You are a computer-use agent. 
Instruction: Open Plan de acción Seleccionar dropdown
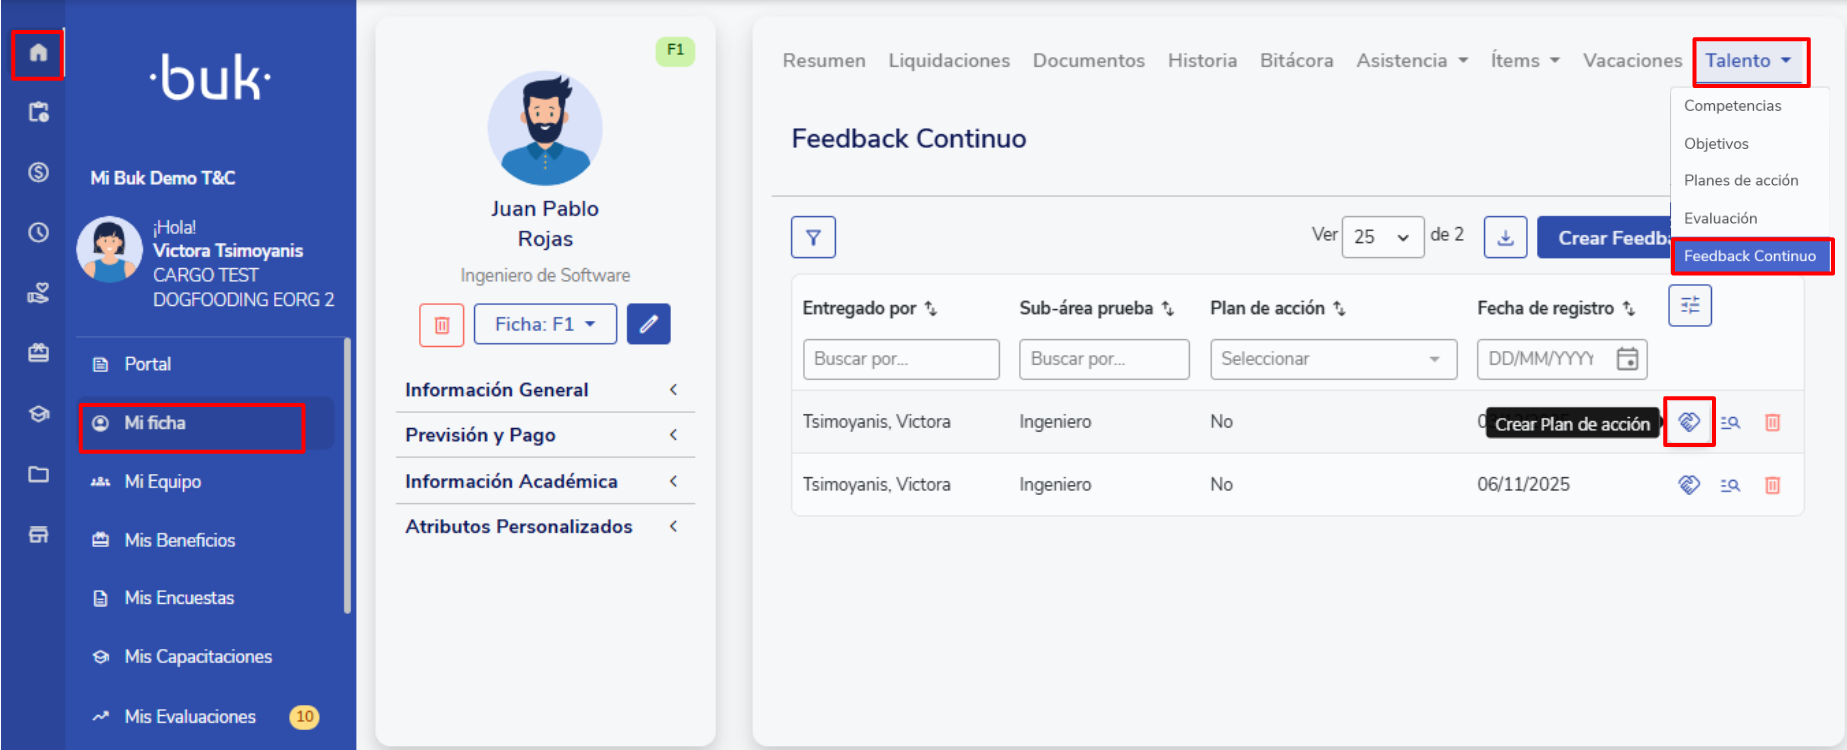1330,359
